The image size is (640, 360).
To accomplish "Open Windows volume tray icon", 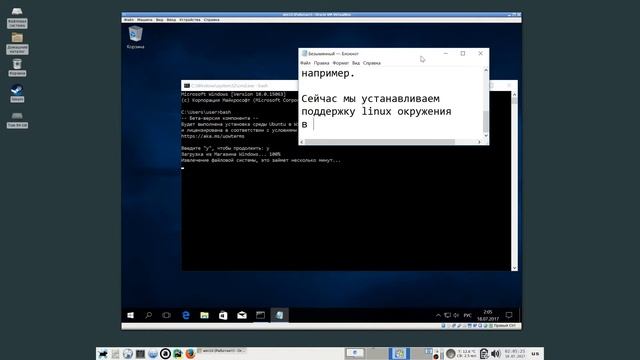I will click(456, 315).
